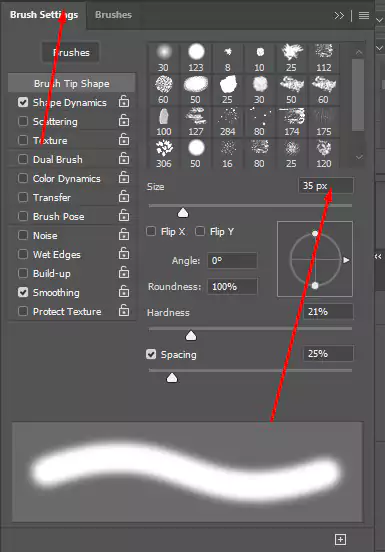Open the panel menu hamburger icon
Screen dimensions: 385x552
tap(364, 15)
